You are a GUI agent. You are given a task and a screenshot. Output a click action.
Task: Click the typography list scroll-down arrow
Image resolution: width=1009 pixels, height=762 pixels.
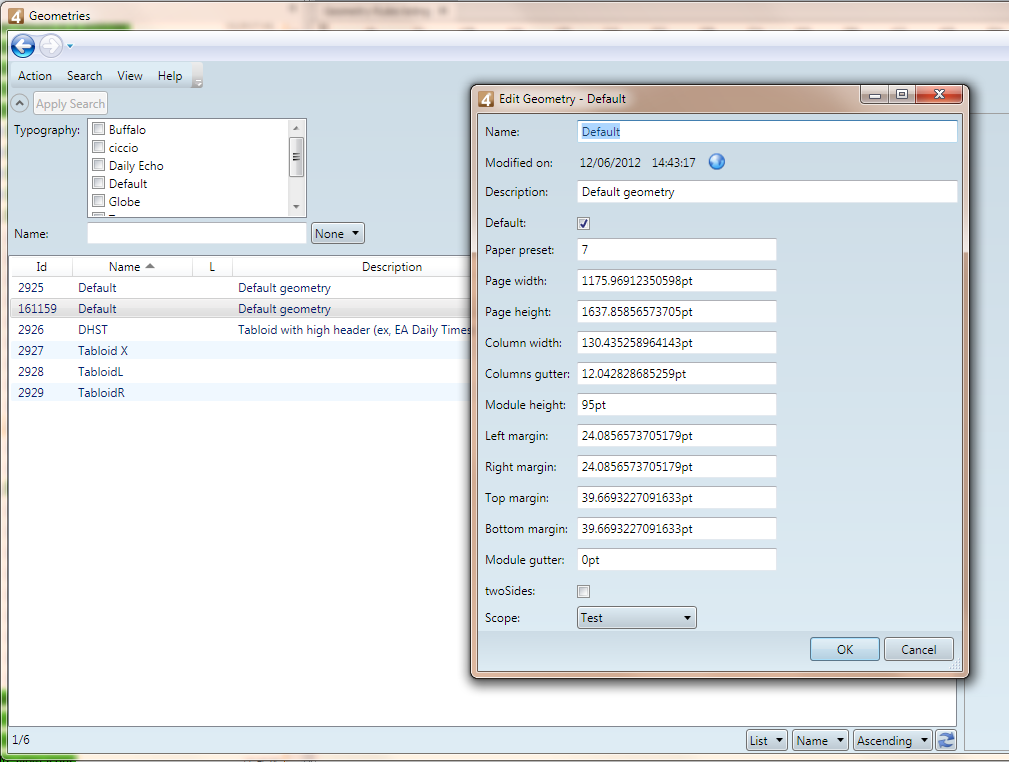(296, 207)
